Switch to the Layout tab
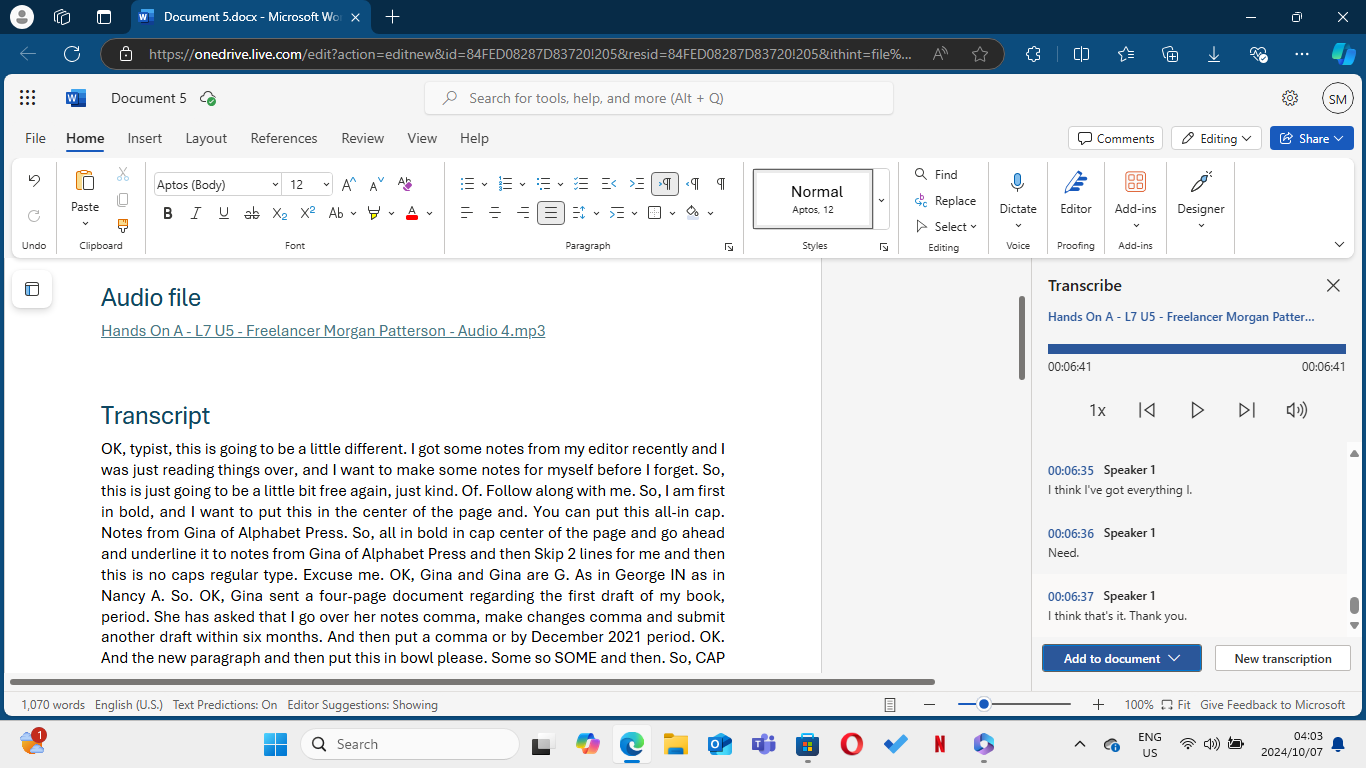This screenshot has height=768, width=1366. coord(206,138)
